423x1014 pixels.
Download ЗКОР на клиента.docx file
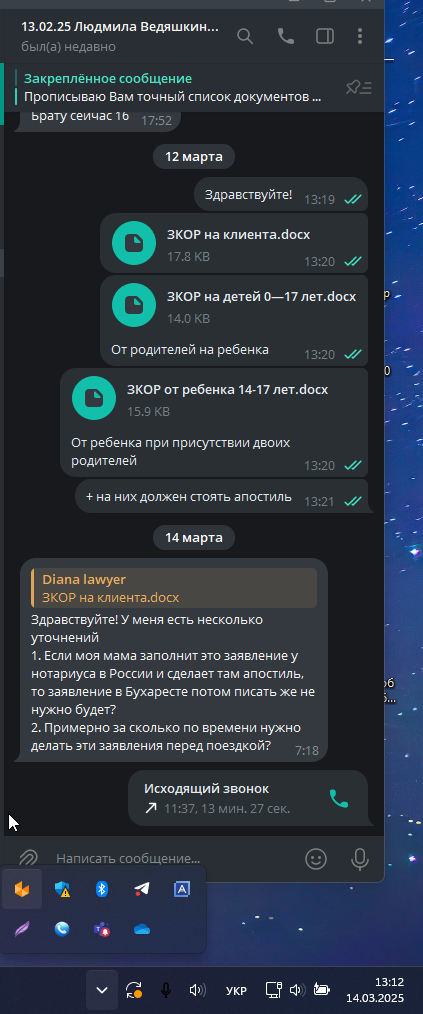point(134,243)
